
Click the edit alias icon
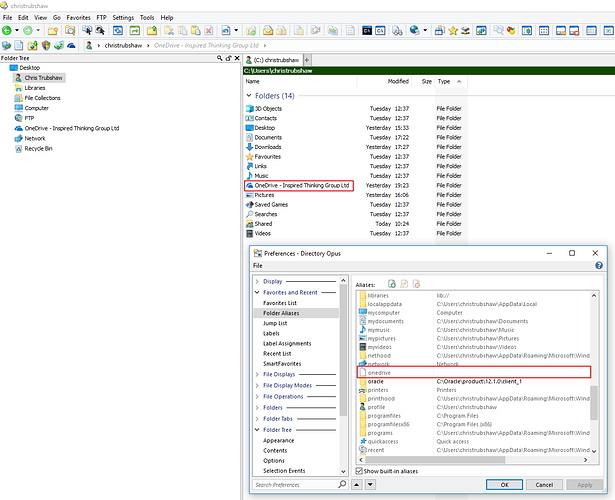(404, 284)
